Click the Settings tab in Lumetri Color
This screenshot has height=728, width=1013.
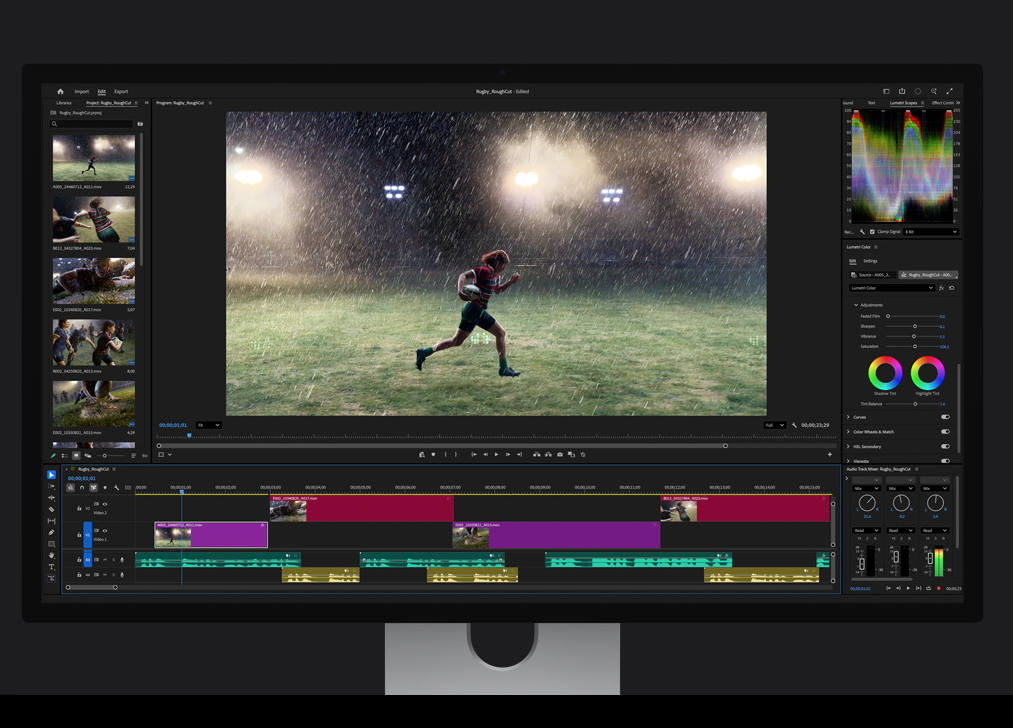coord(870,261)
